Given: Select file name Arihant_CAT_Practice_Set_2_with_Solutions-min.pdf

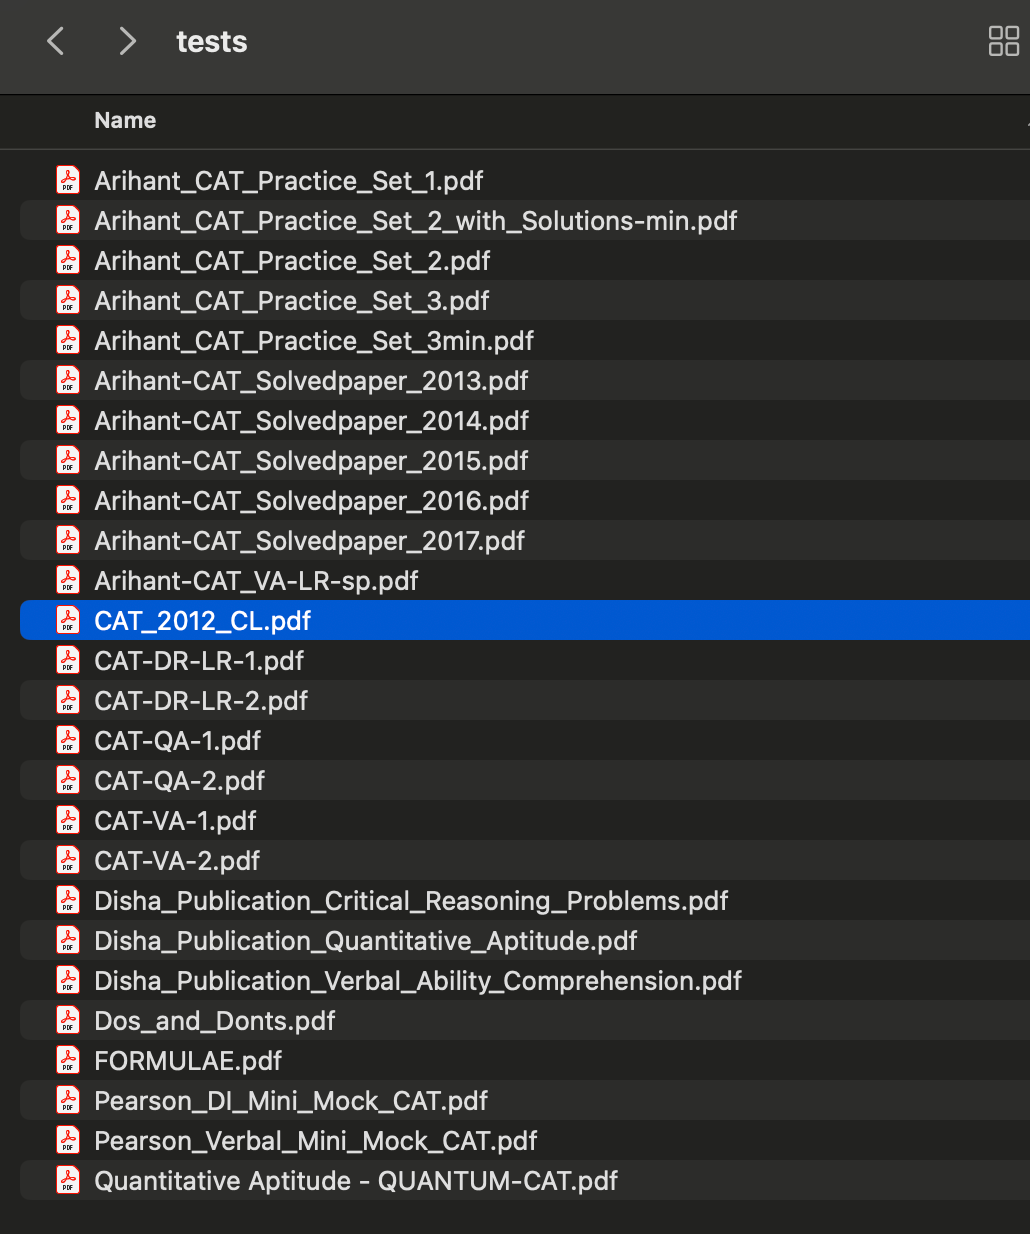Looking at the screenshot, I should point(416,221).
